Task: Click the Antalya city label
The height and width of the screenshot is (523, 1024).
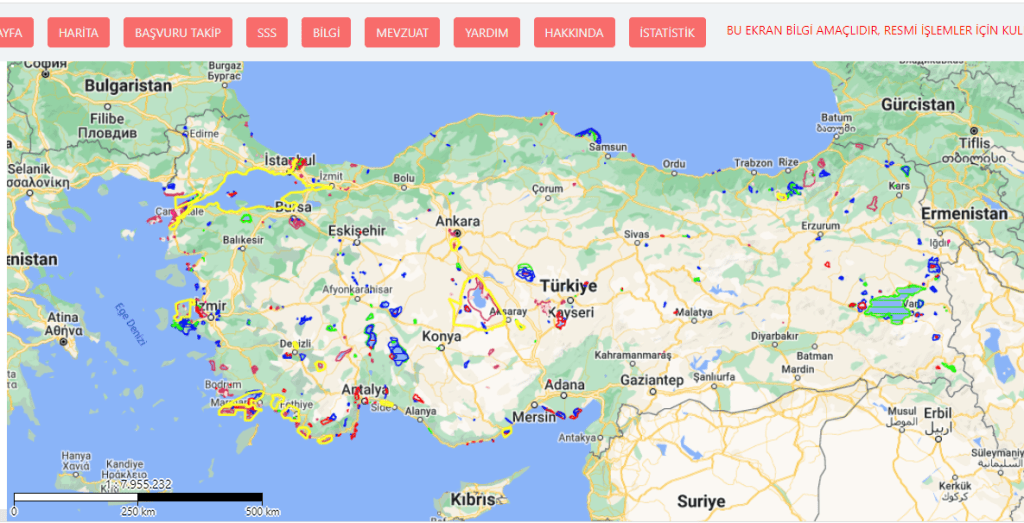Action: click(x=364, y=389)
